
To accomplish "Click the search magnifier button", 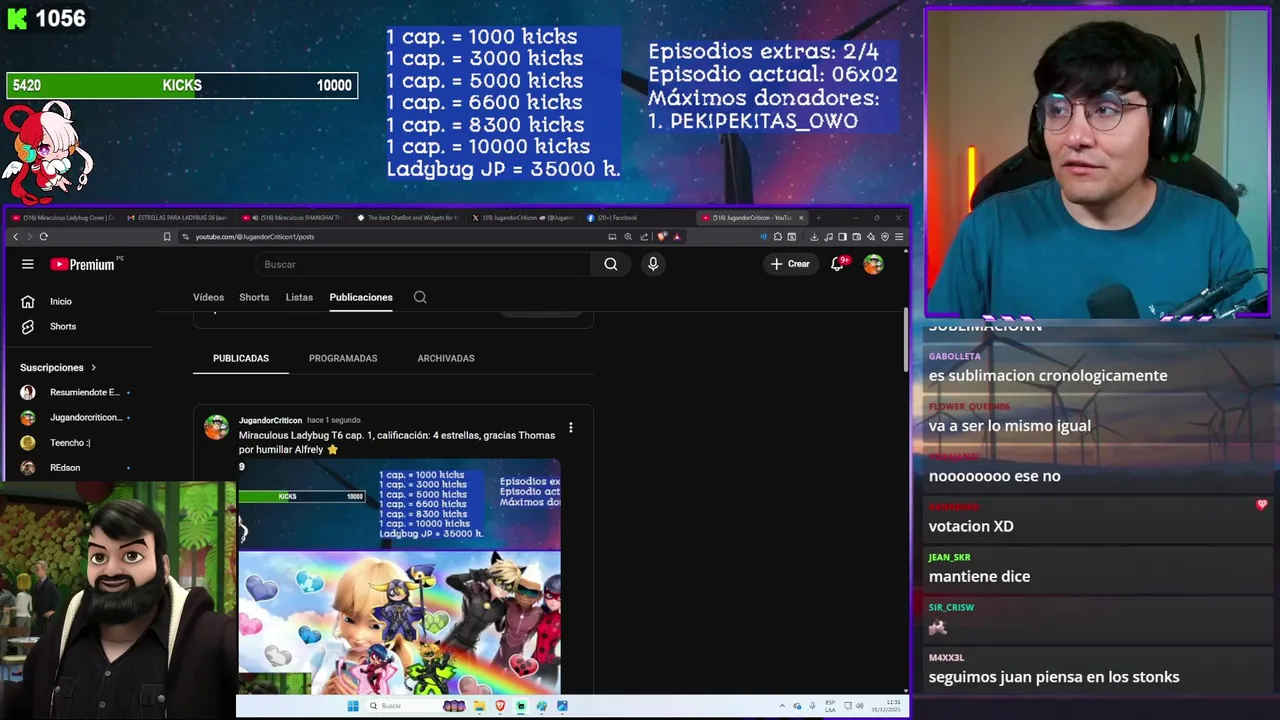I will [x=611, y=264].
